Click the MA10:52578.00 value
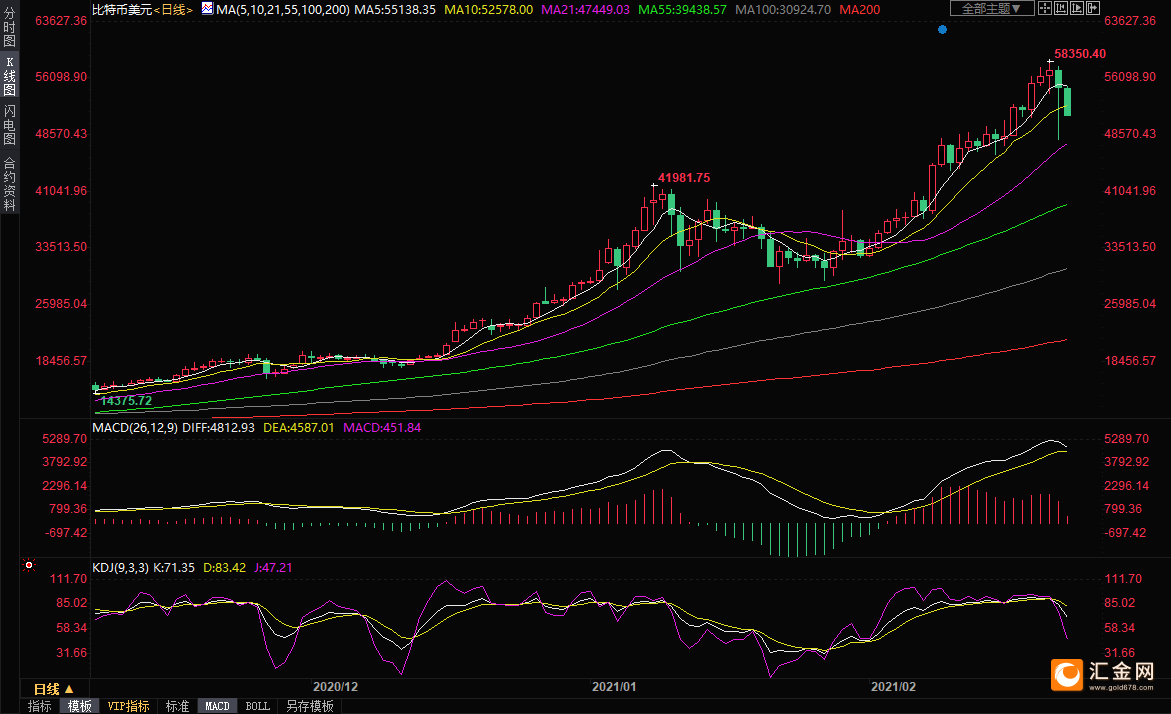The width and height of the screenshot is (1171, 714). click(x=488, y=10)
